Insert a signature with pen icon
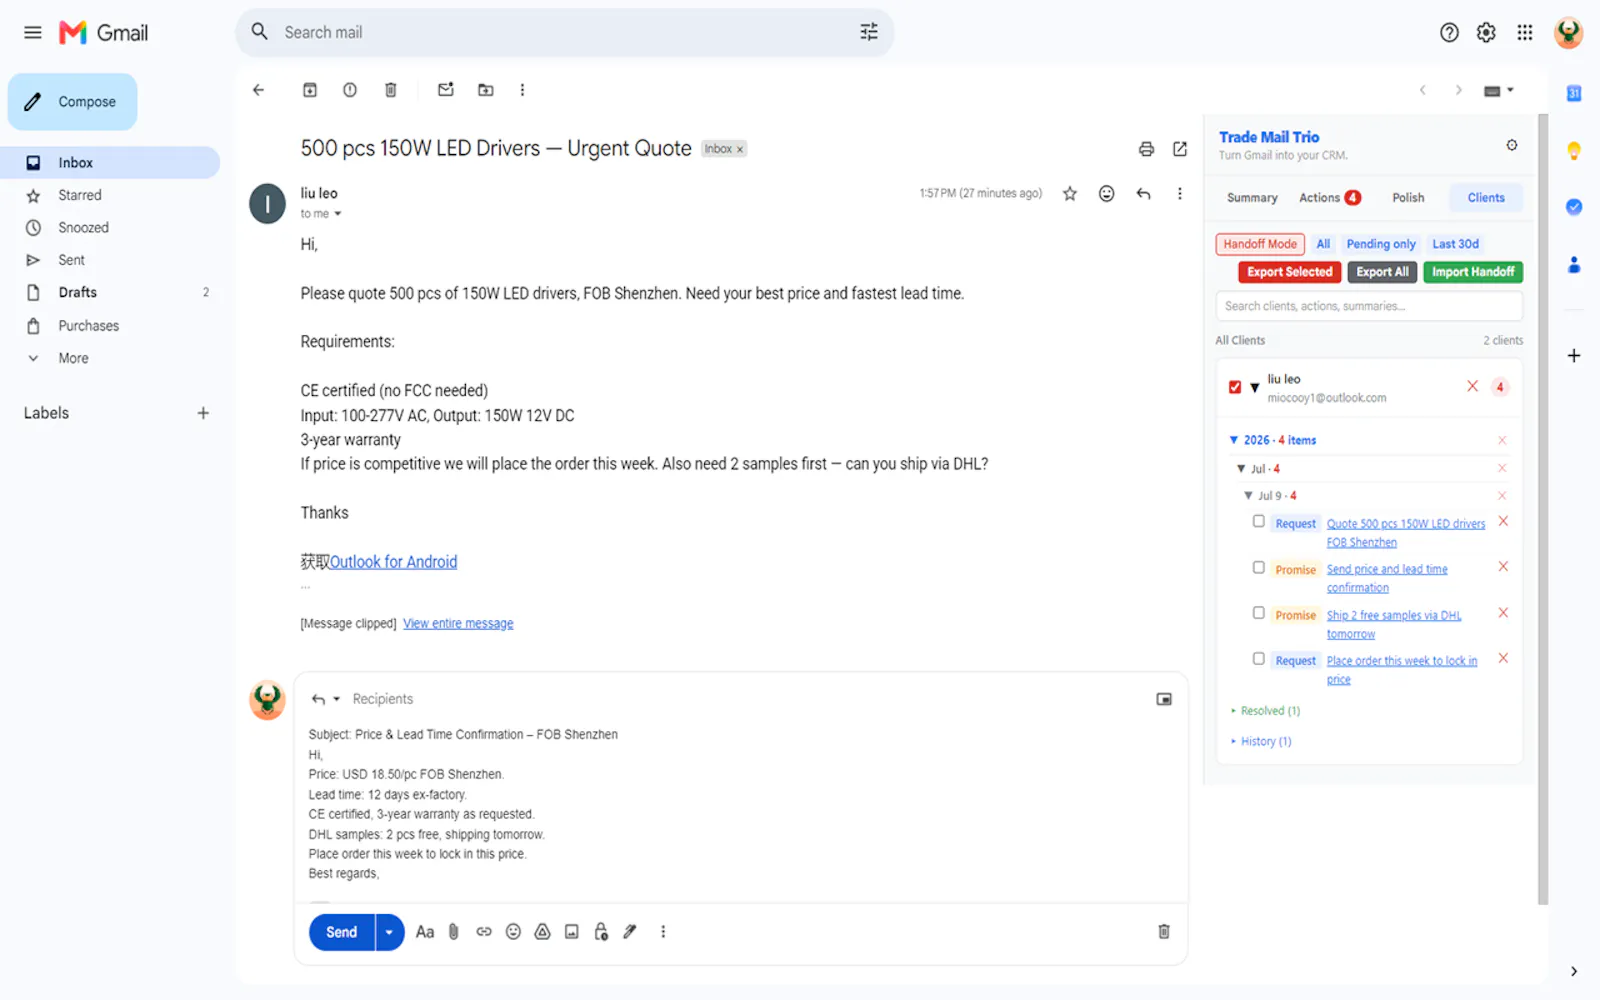 click(630, 932)
